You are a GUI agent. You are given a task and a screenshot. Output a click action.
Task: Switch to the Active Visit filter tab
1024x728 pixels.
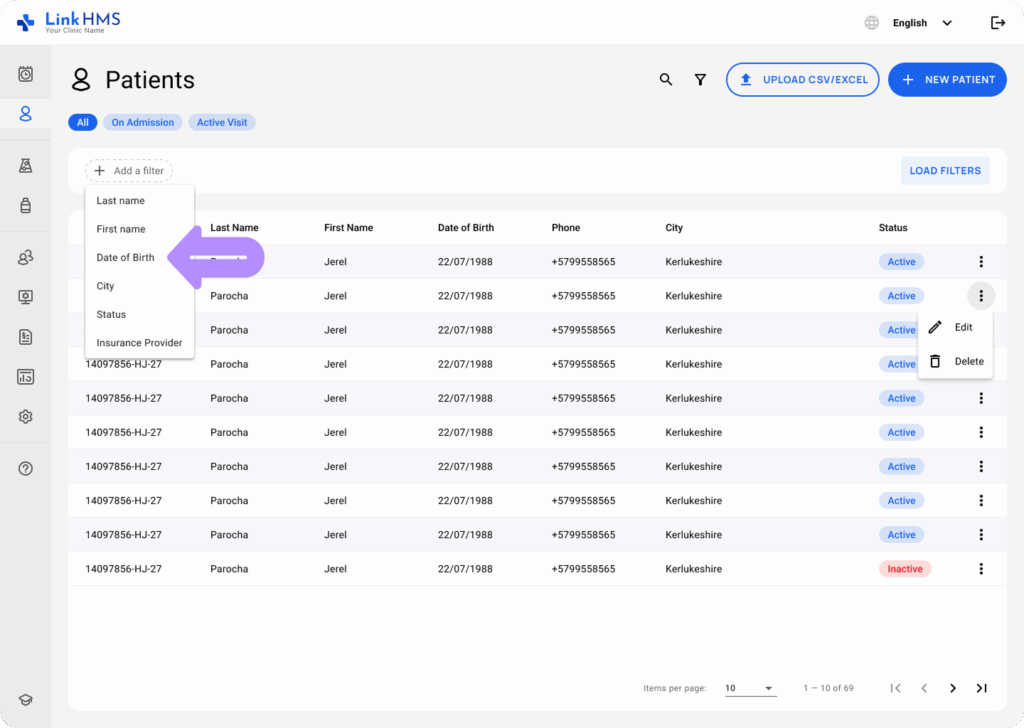coord(221,121)
